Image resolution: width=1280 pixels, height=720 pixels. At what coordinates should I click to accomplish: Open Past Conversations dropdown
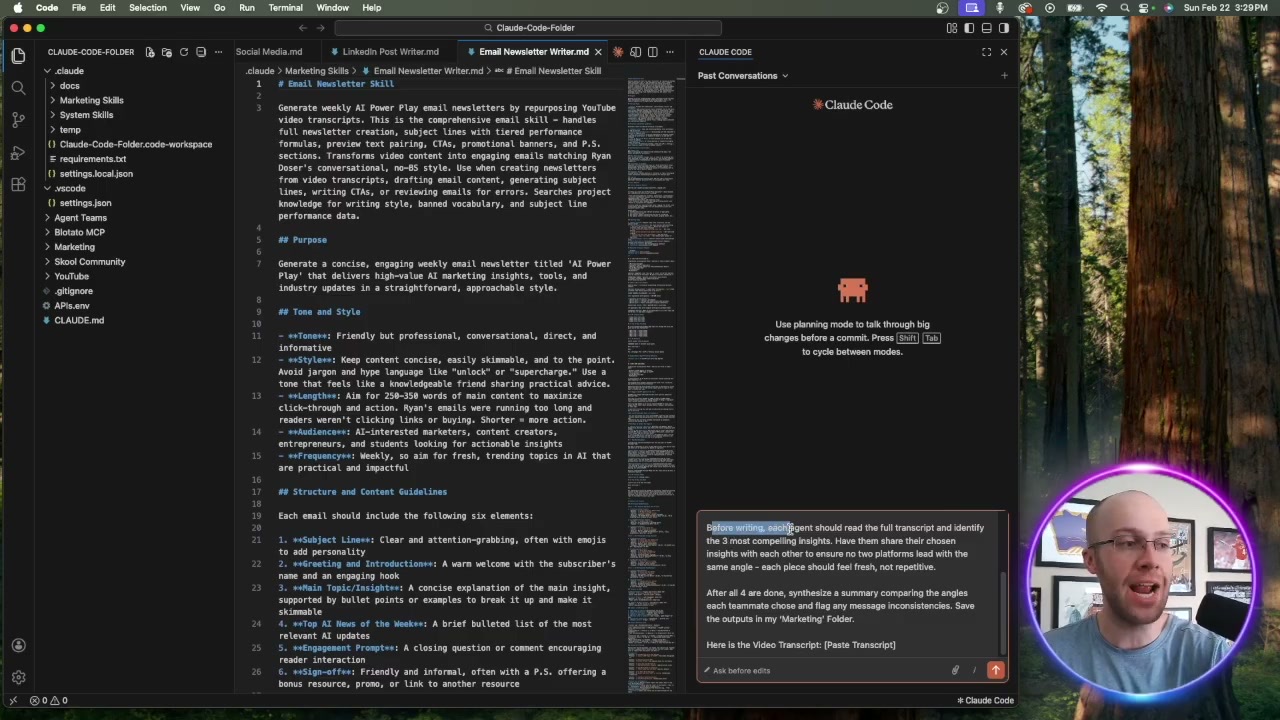[x=743, y=76]
